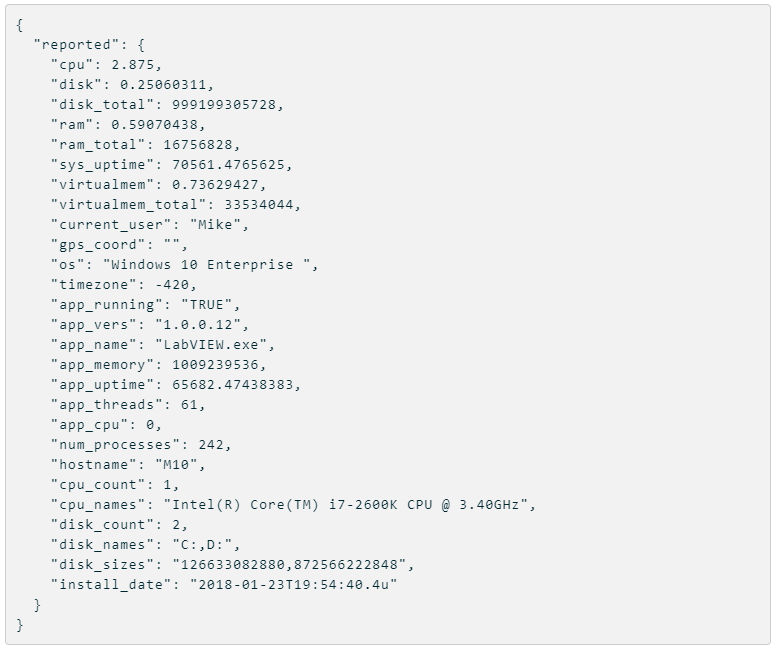Click the num_processes value 242
This screenshot has width=776, height=651.
coord(211,445)
